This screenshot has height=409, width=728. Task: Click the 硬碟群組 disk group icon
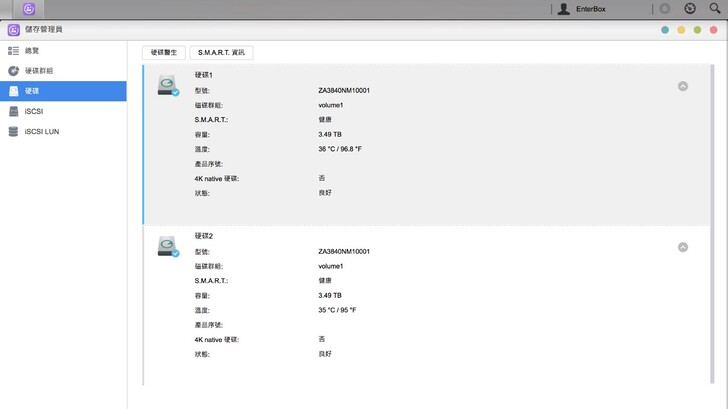(x=14, y=71)
